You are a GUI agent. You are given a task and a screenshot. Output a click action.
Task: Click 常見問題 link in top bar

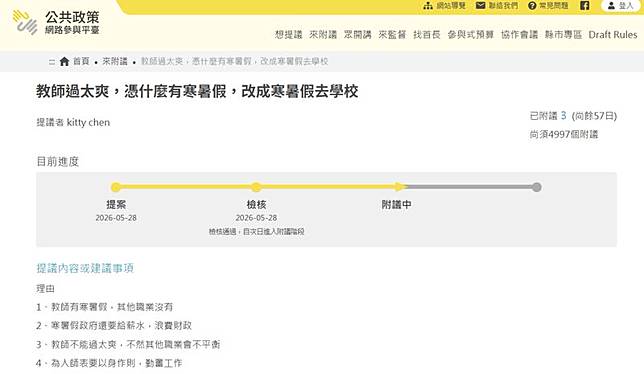[553, 6]
